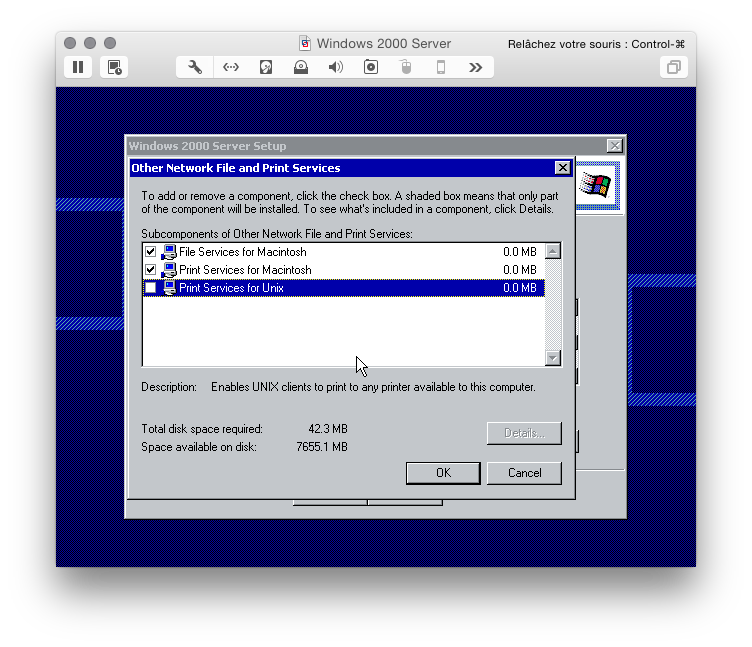Click the macOS red close window button

[70, 43]
